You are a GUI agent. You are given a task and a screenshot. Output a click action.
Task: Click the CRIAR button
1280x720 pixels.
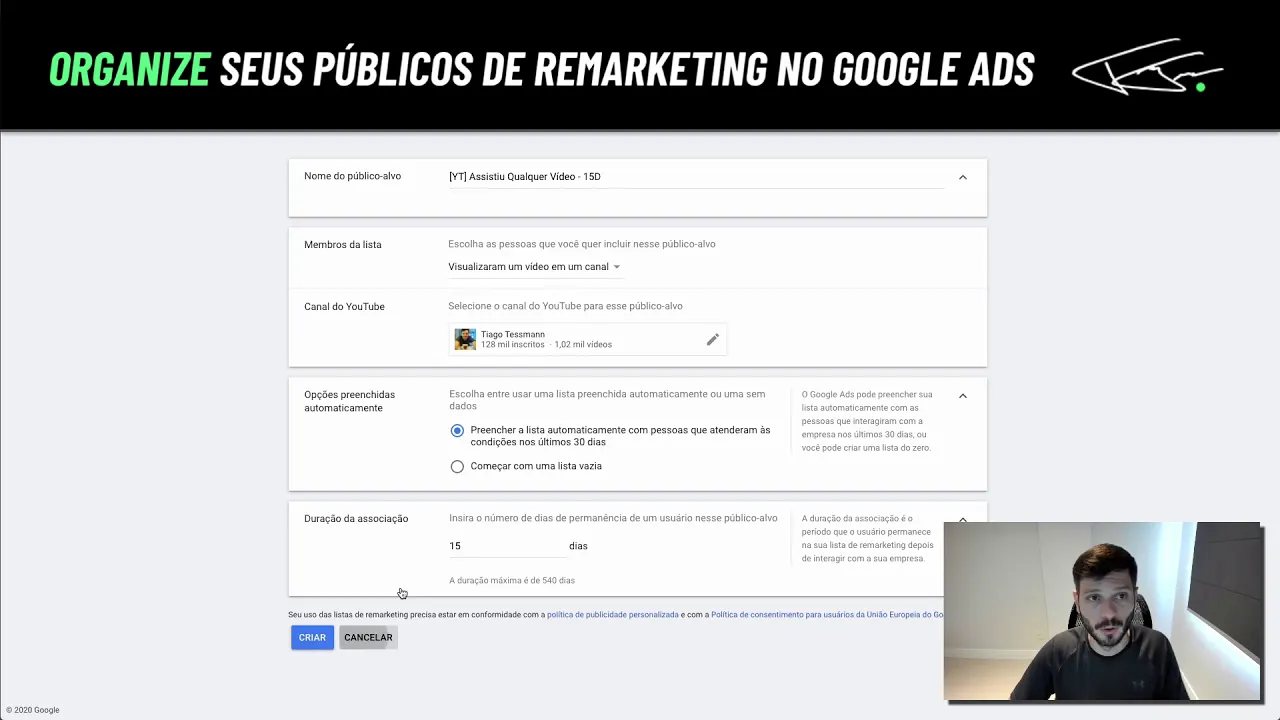click(x=312, y=637)
